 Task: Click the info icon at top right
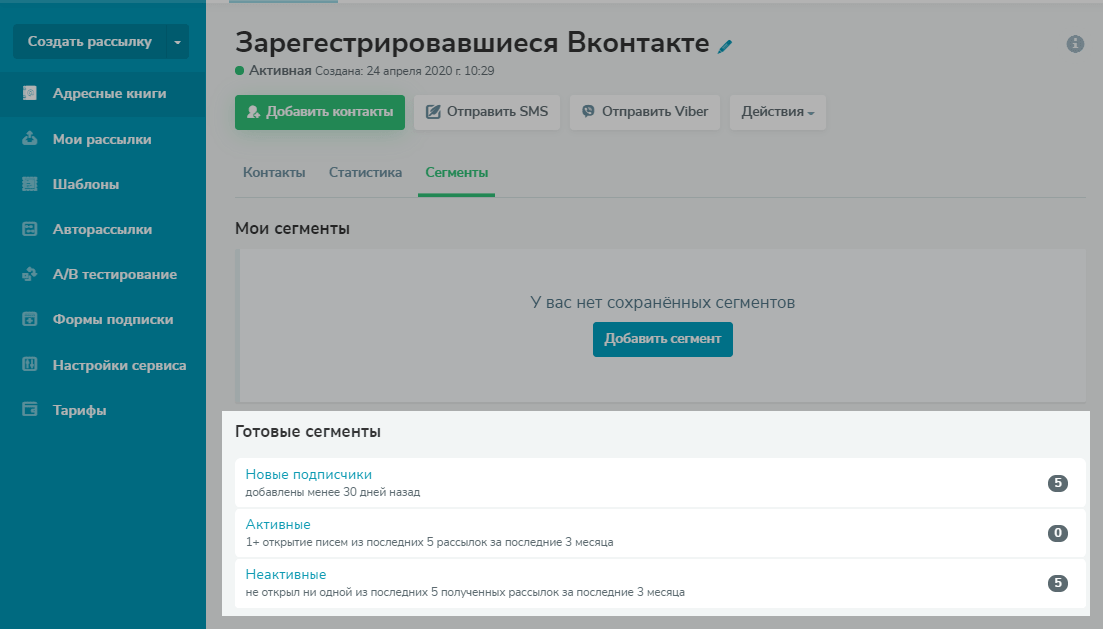coord(1075,44)
